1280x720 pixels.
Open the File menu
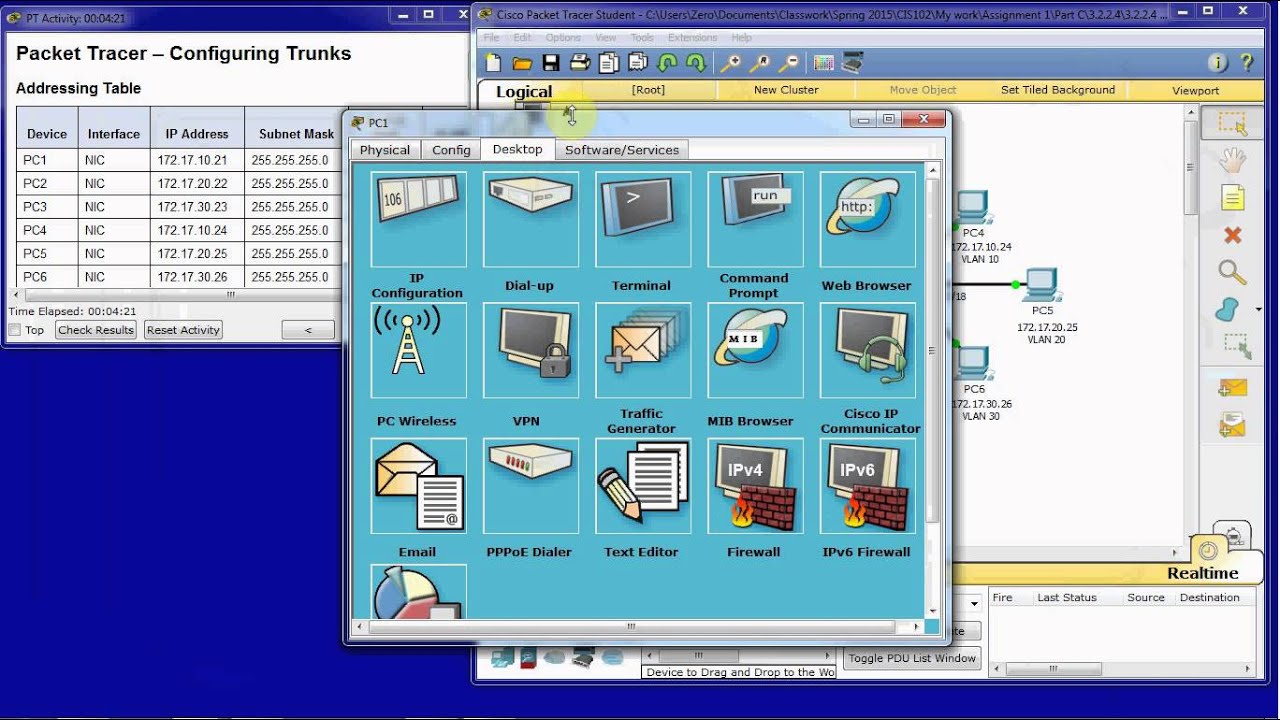pos(491,38)
